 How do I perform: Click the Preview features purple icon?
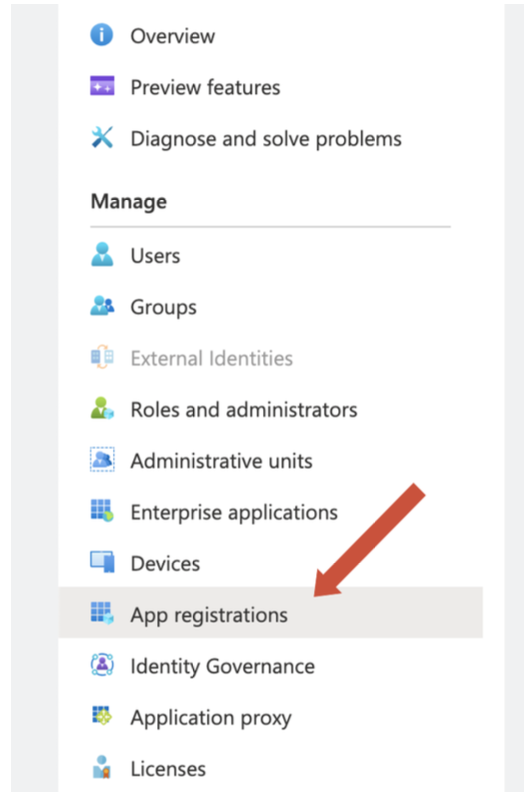coord(102,86)
